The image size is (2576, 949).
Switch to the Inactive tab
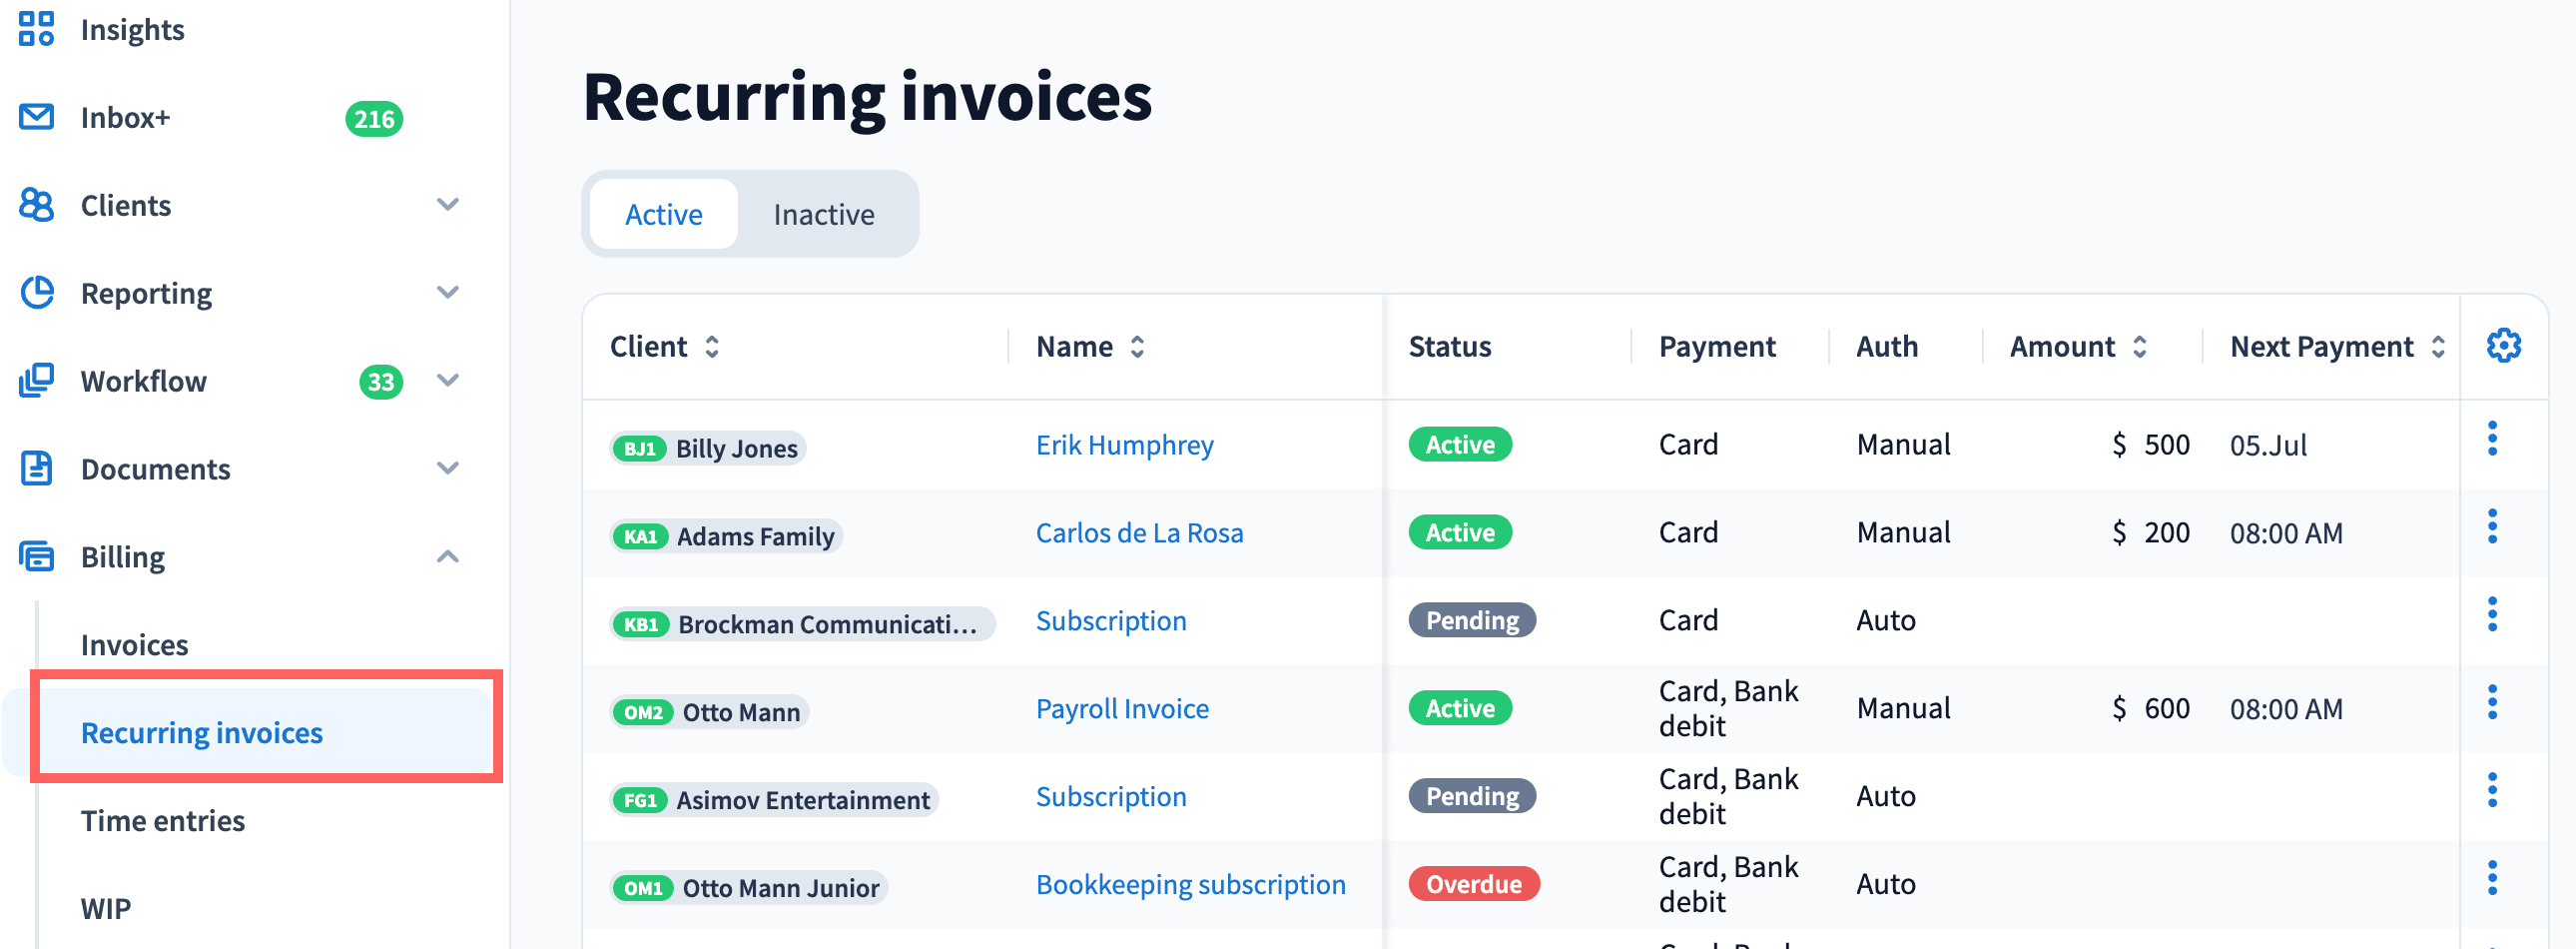[x=823, y=214]
